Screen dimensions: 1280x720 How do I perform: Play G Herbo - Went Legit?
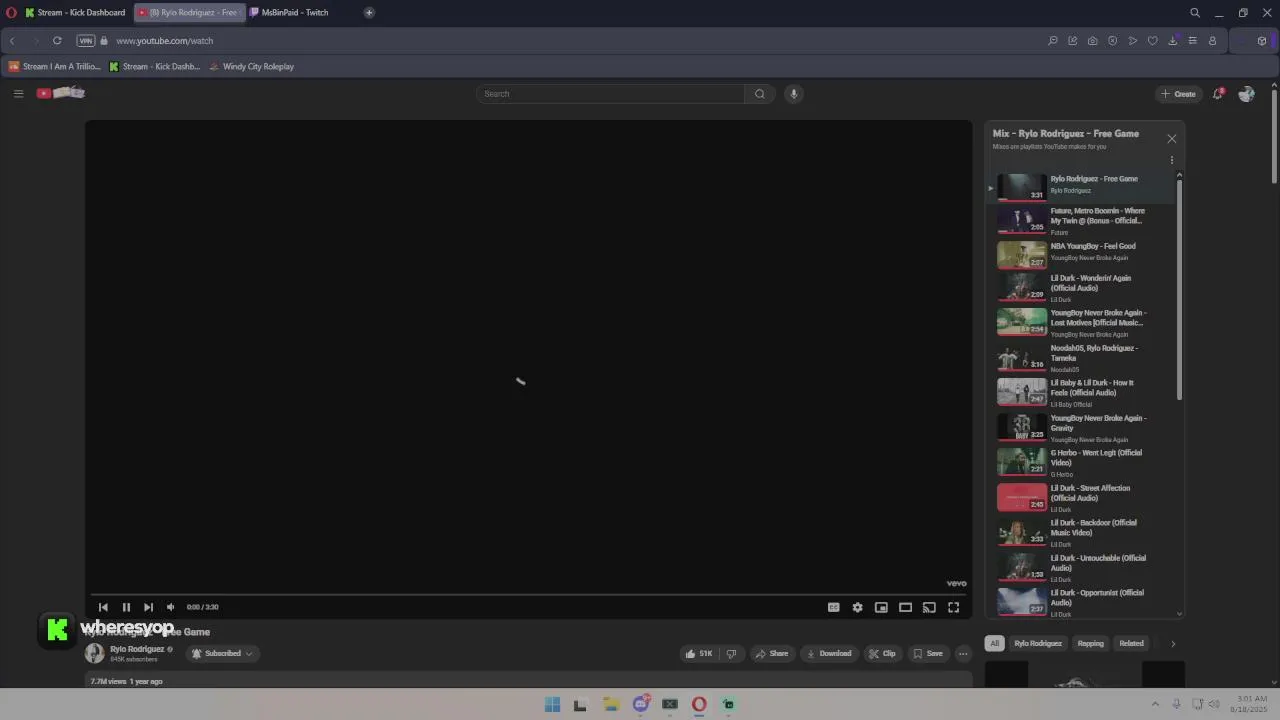click(x=1080, y=463)
